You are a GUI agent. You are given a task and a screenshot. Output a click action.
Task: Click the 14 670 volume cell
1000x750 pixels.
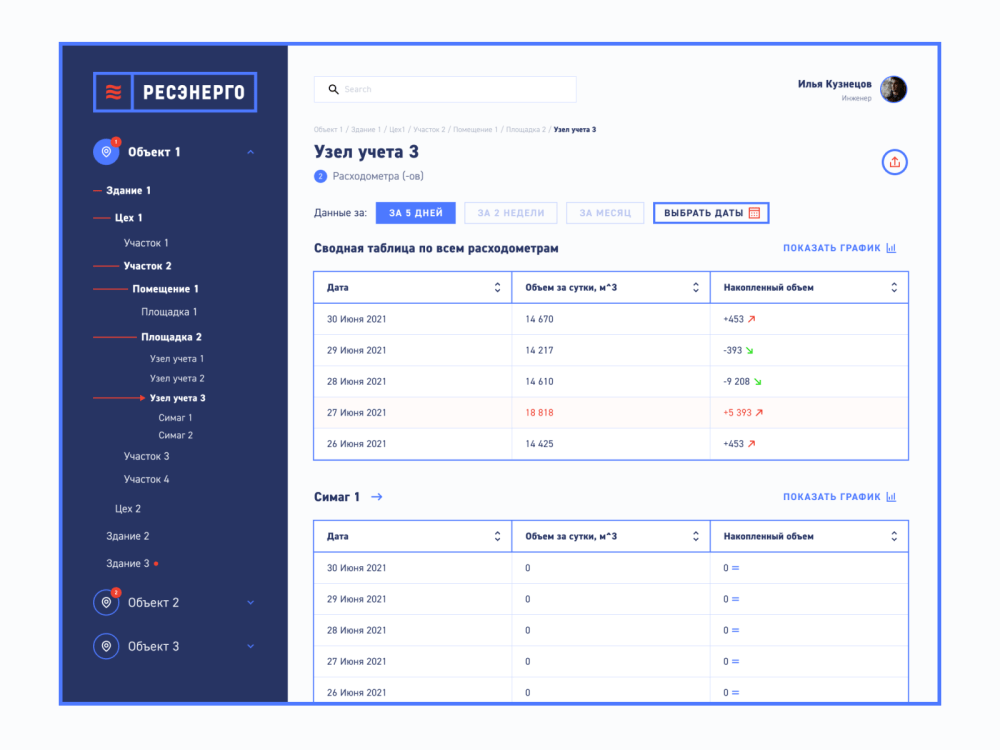[539, 319]
